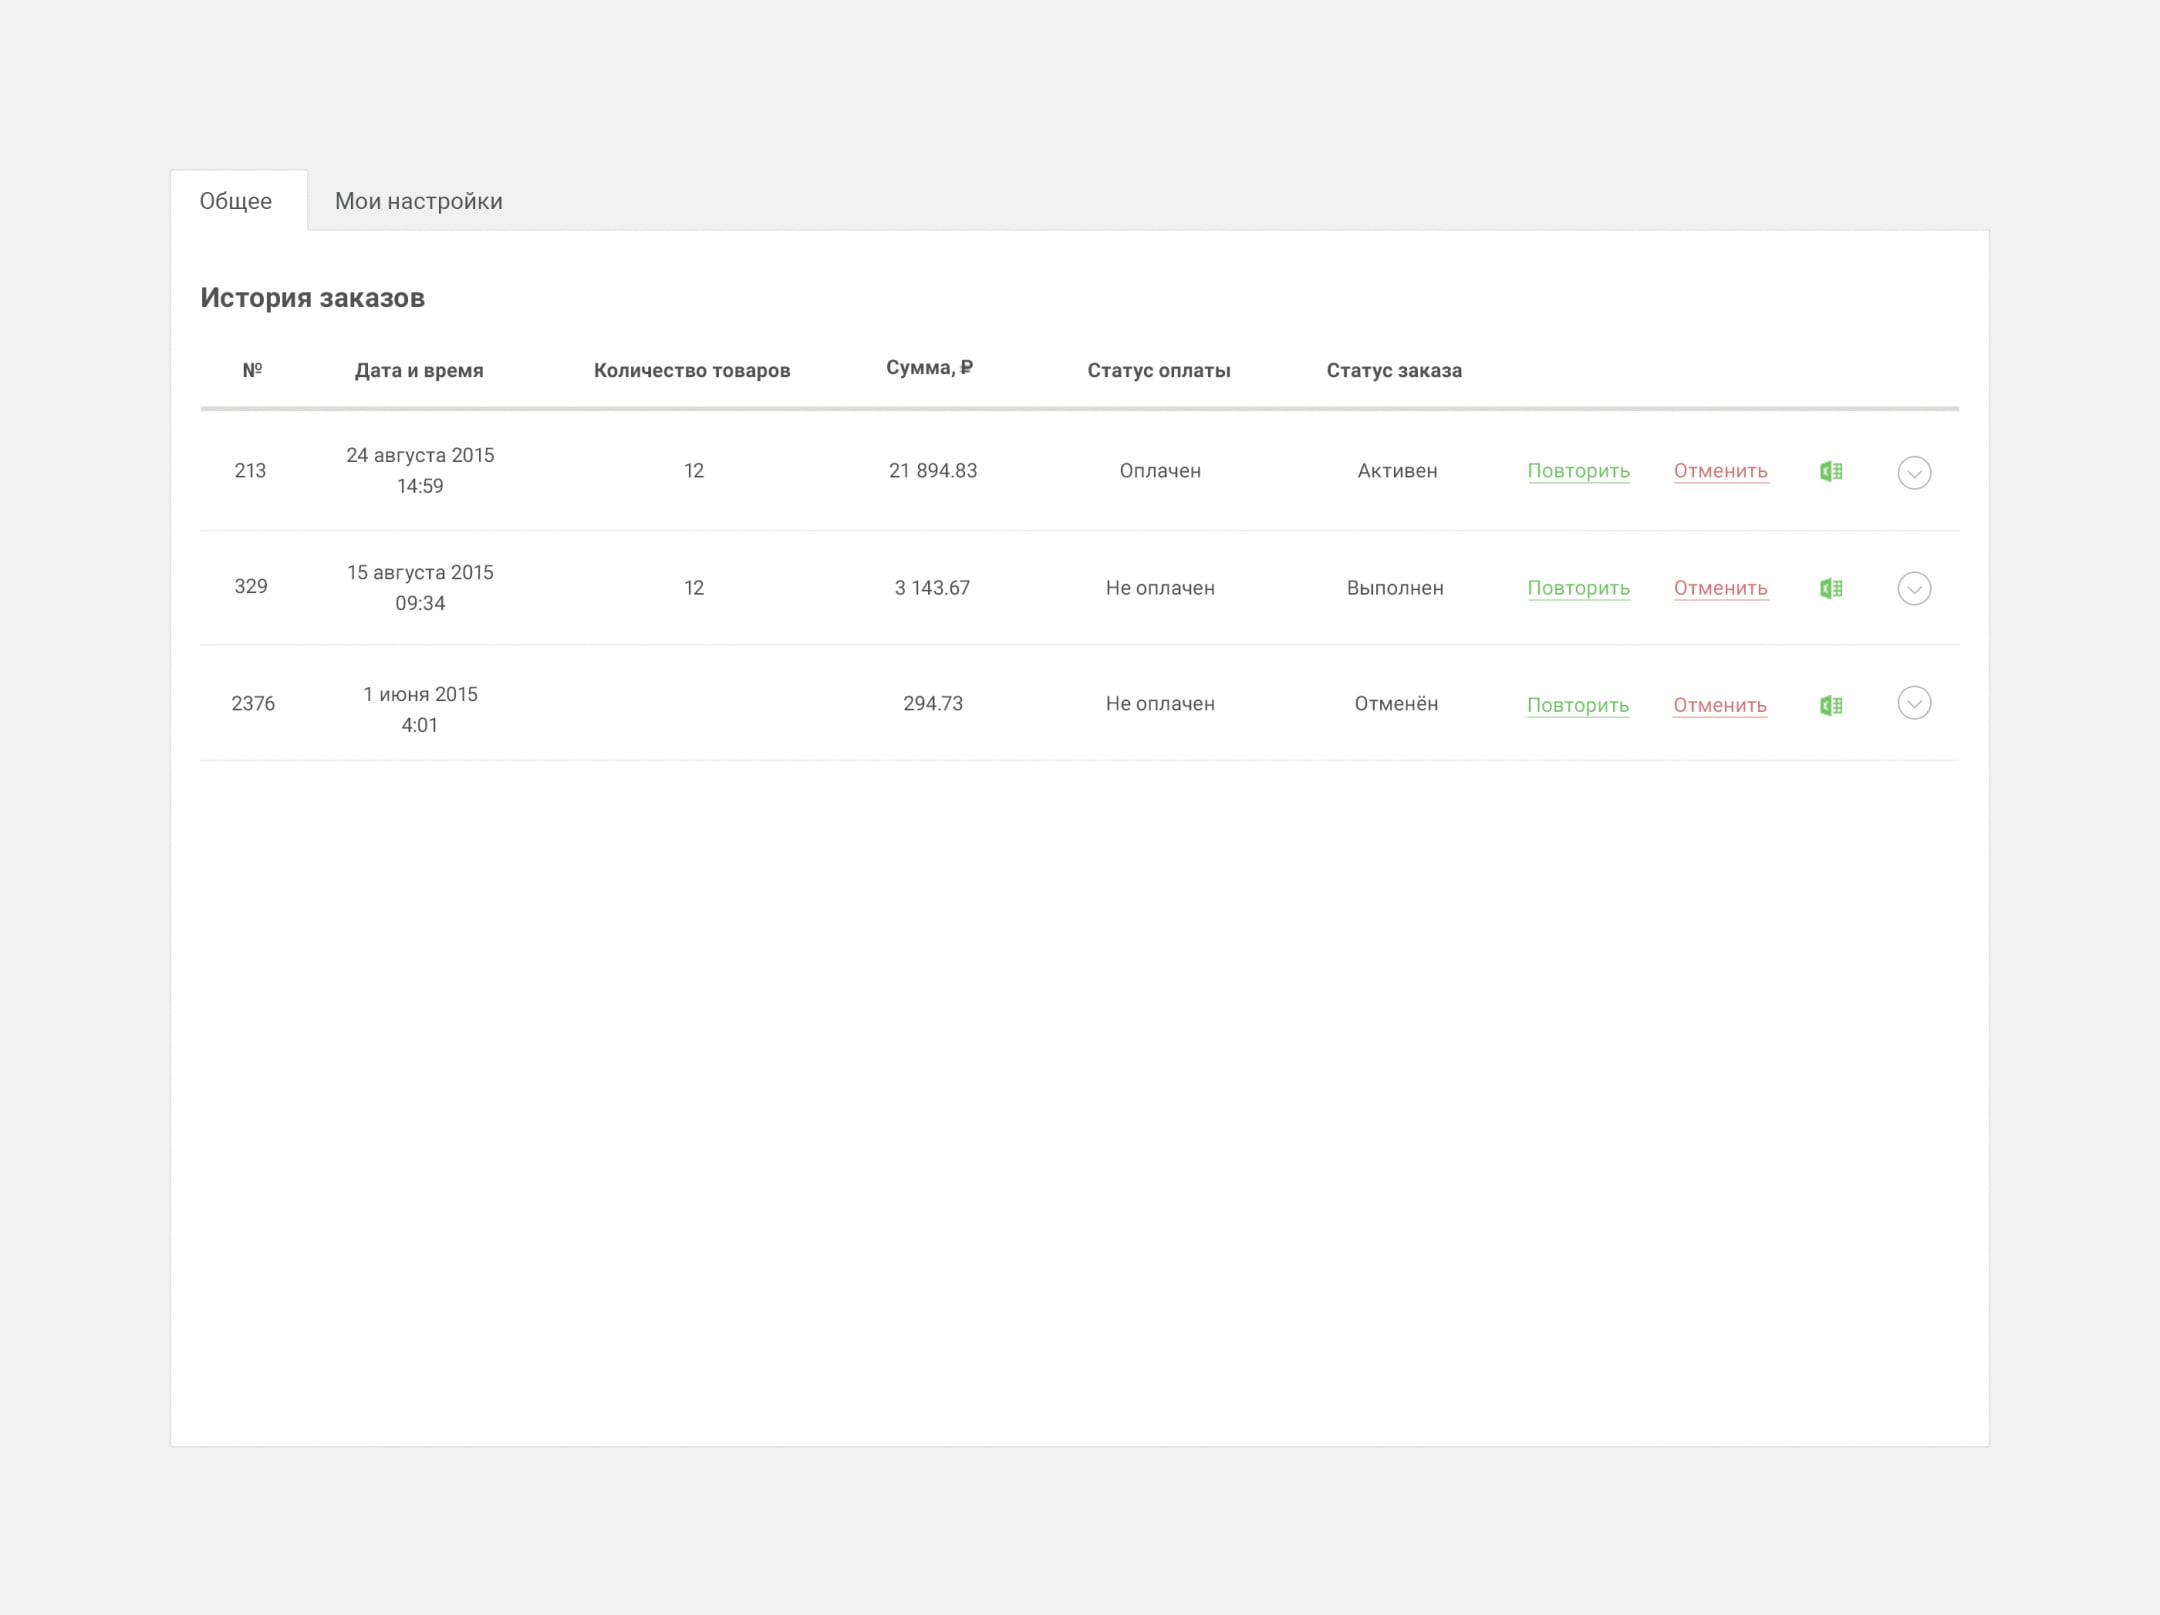This screenshot has width=2160, height=1615.
Task: Open the Мои настройки tab
Action: [419, 201]
